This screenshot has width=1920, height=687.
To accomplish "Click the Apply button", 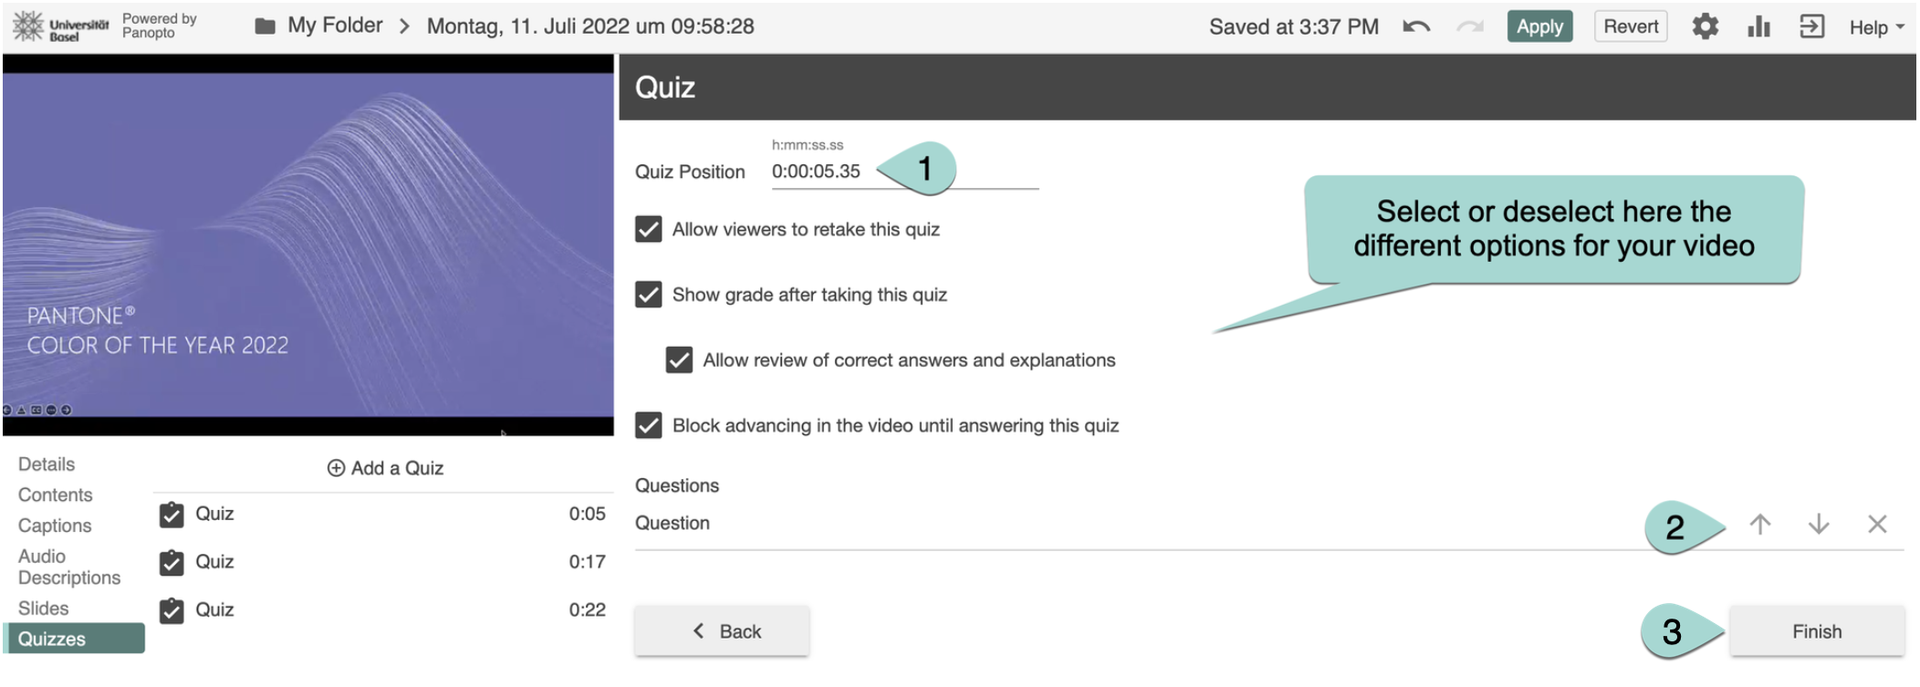I will coord(1539,27).
